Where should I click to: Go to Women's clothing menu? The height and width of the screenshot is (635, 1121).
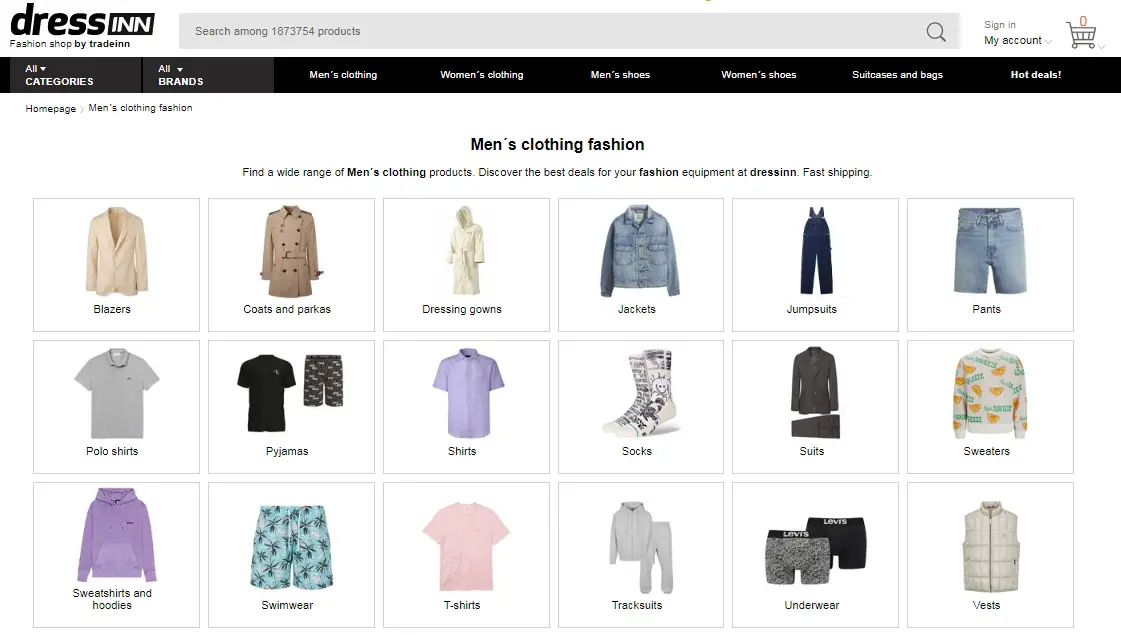pyautogui.click(x=482, y=75)
